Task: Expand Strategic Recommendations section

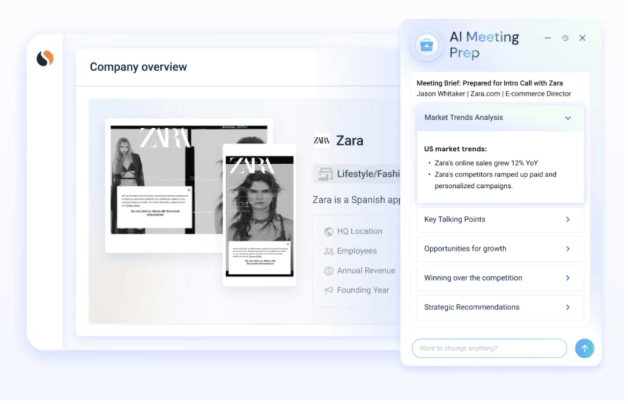Action: click(500, 307)
